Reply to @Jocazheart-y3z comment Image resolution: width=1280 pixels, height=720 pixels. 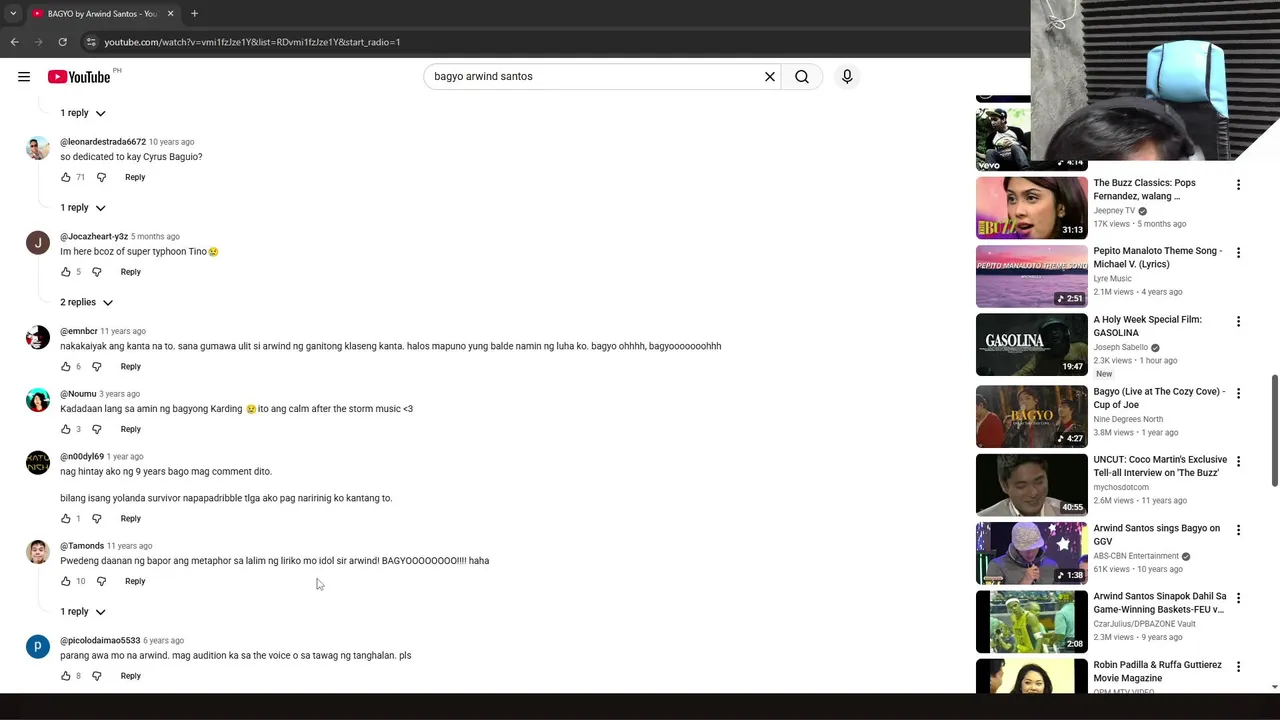coord(131,272)
